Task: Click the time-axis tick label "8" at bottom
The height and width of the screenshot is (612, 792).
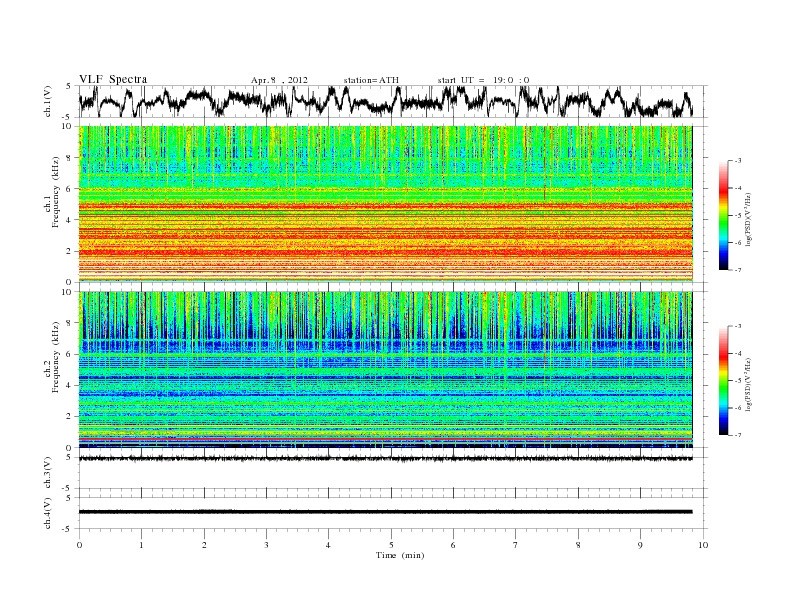Action: tap(578, 545)
